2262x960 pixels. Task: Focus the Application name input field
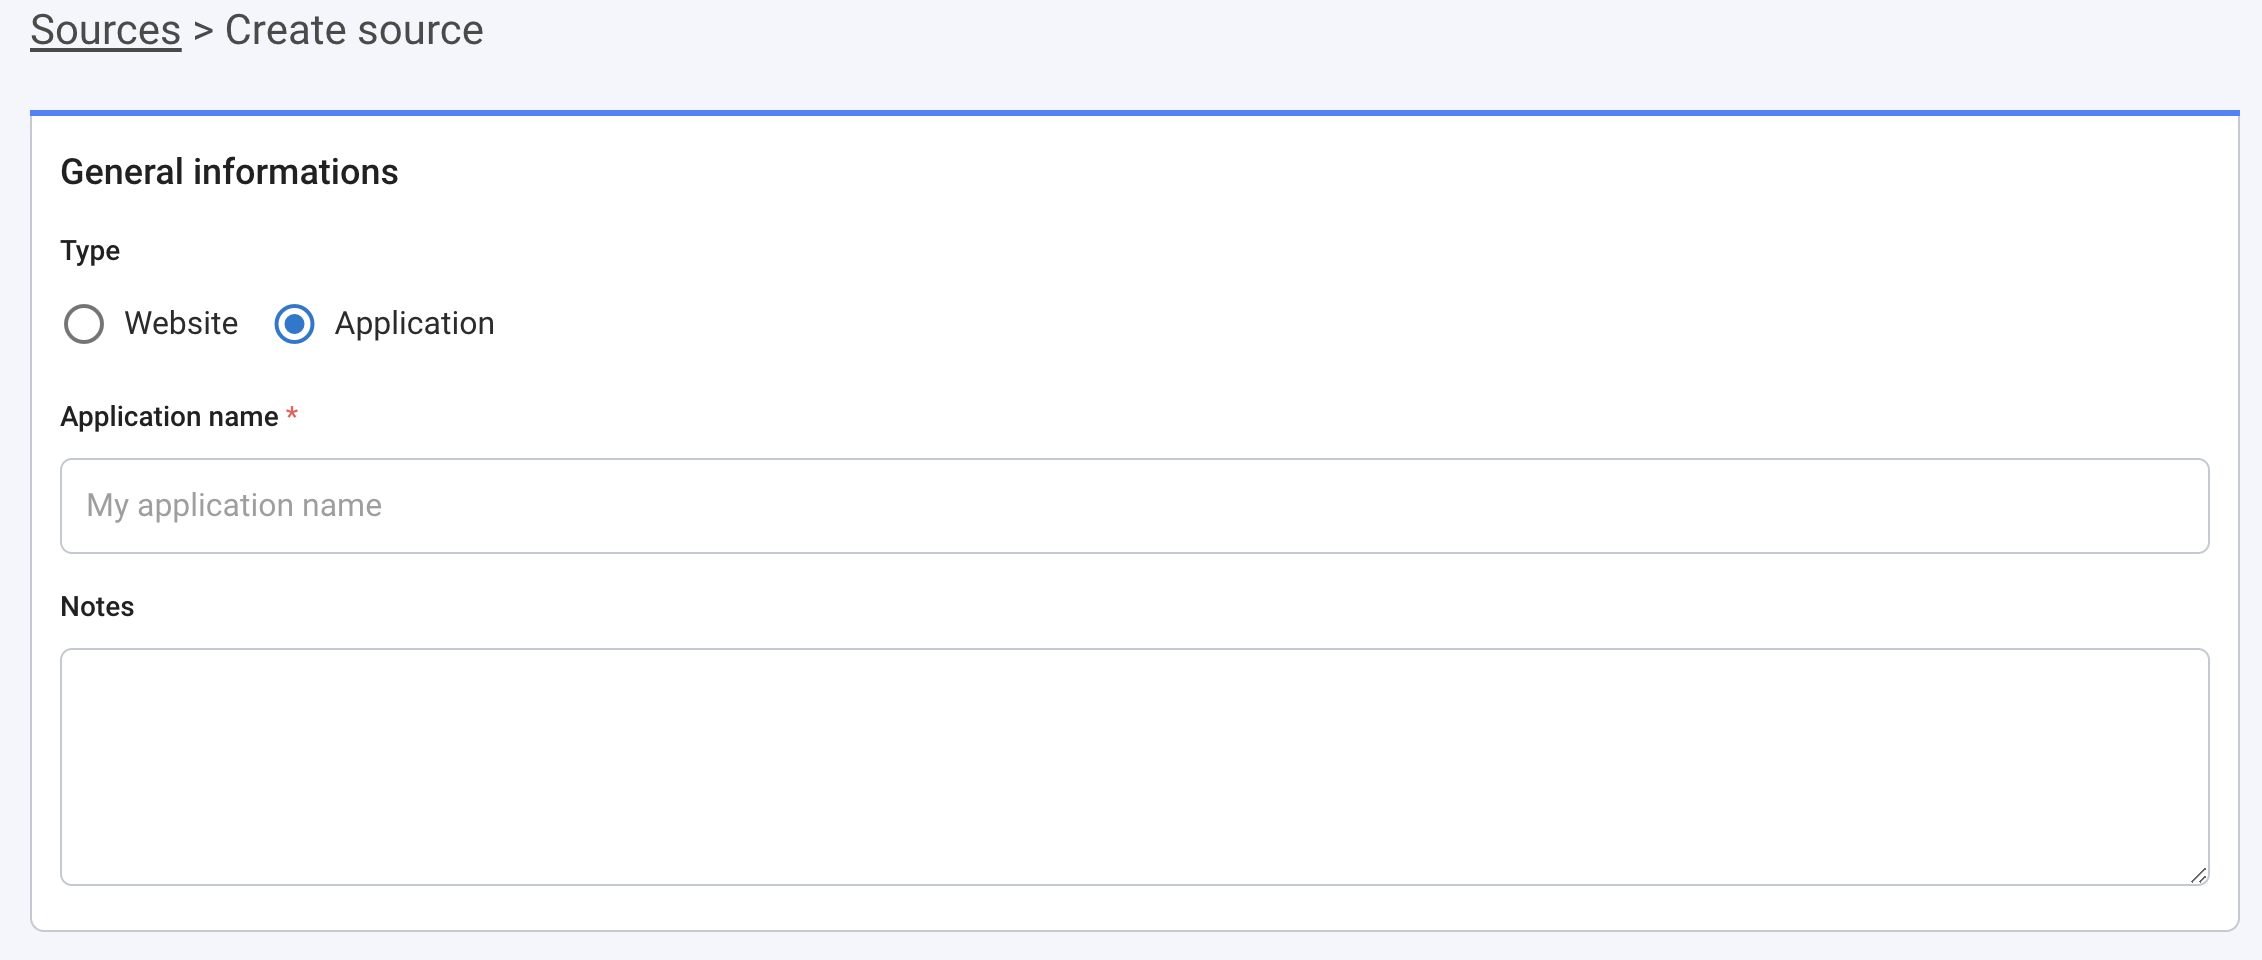point(1134,506)
